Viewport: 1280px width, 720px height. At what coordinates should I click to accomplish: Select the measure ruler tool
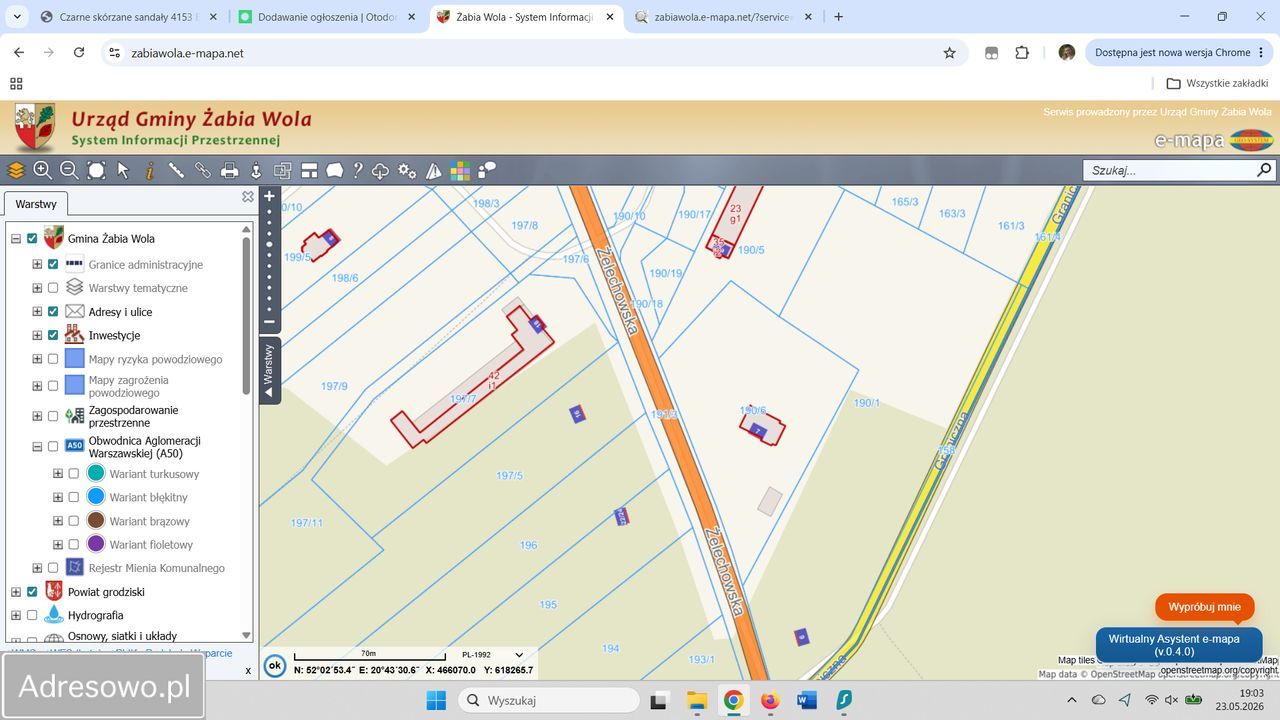(176, 170)
